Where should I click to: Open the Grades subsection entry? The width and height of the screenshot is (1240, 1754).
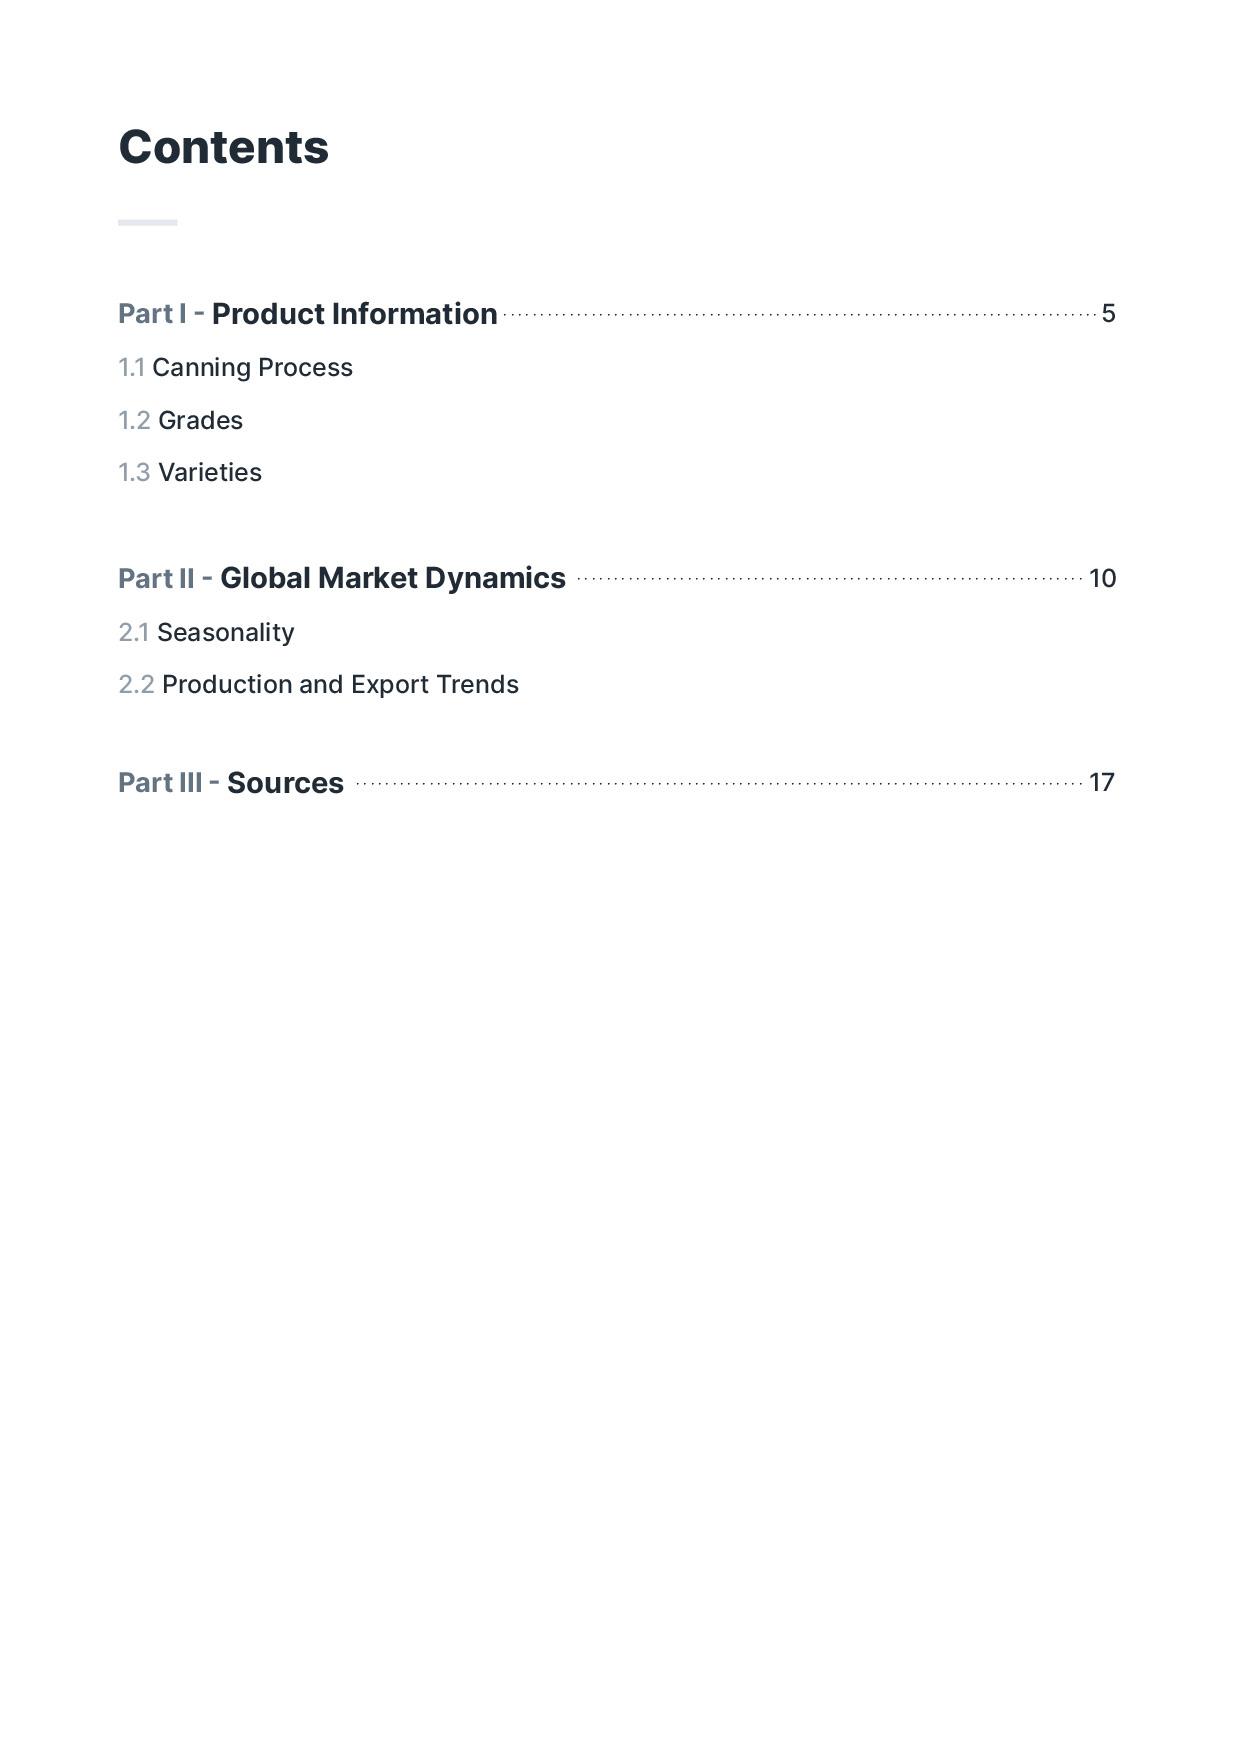200,421
